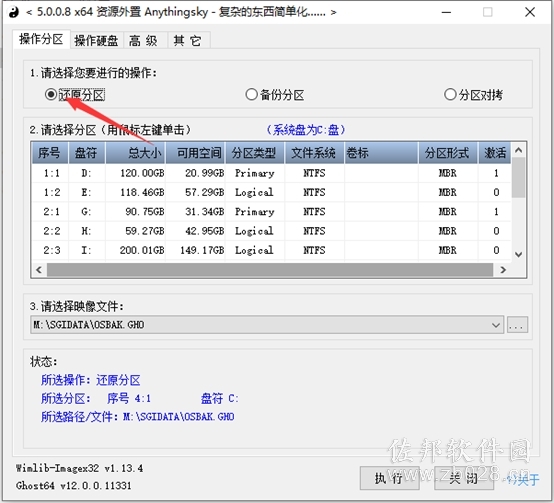Expand the image file path dropdown
Image resolution: width=554 pixels, height=503 pixels.
(x=496, y=325)
